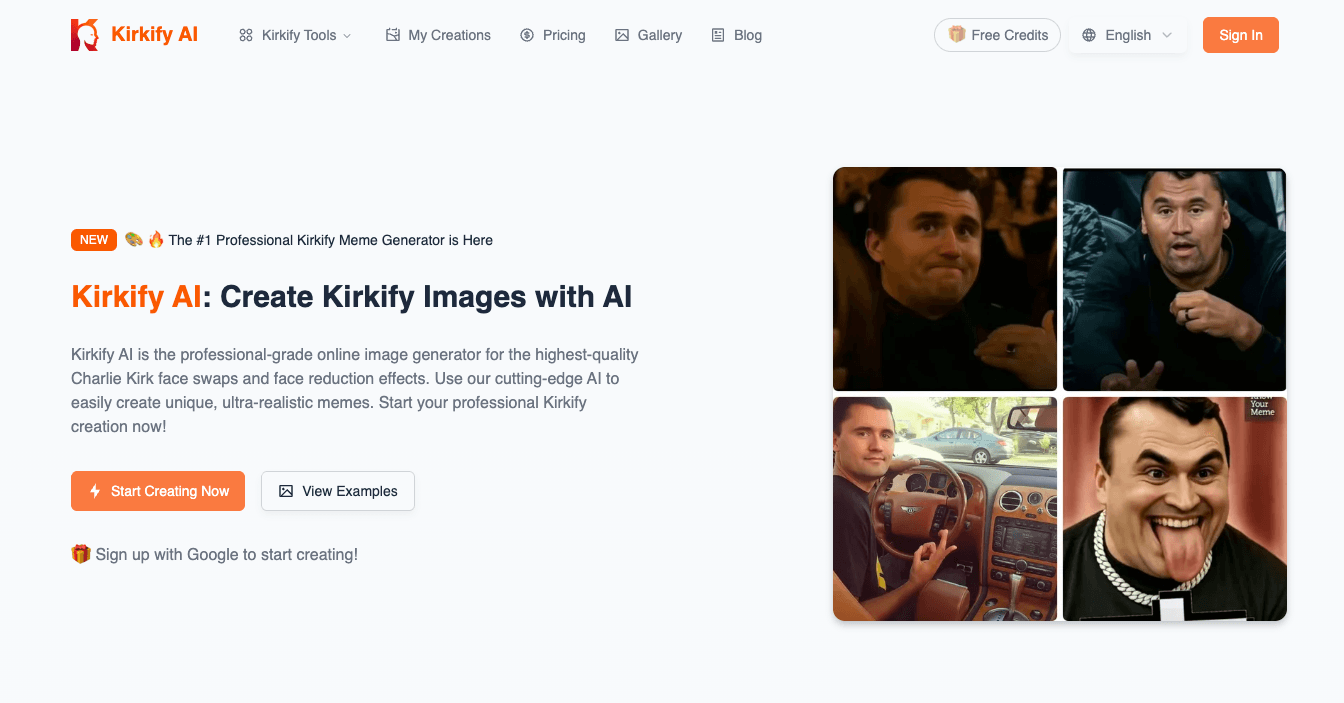Click View Examples button
Image resolution: width=1344 pixels, height=703 pixels.
pos(338,491)
